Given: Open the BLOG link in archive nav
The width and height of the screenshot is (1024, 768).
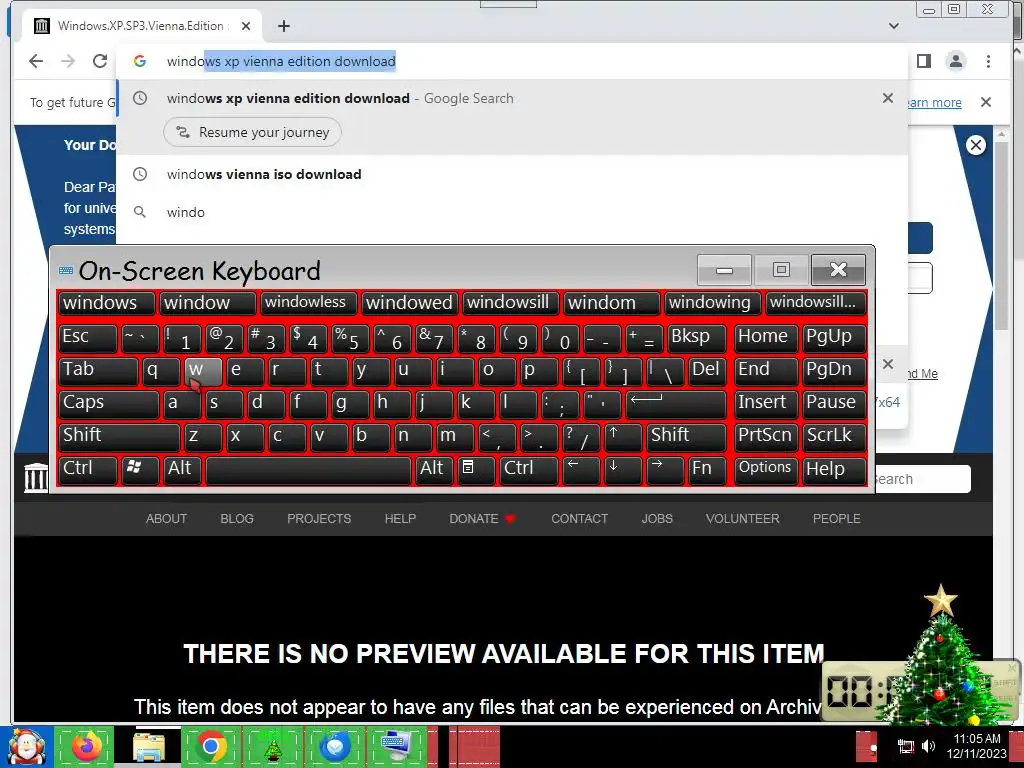Looking at the screenshot, I should (x=237, y=519).
